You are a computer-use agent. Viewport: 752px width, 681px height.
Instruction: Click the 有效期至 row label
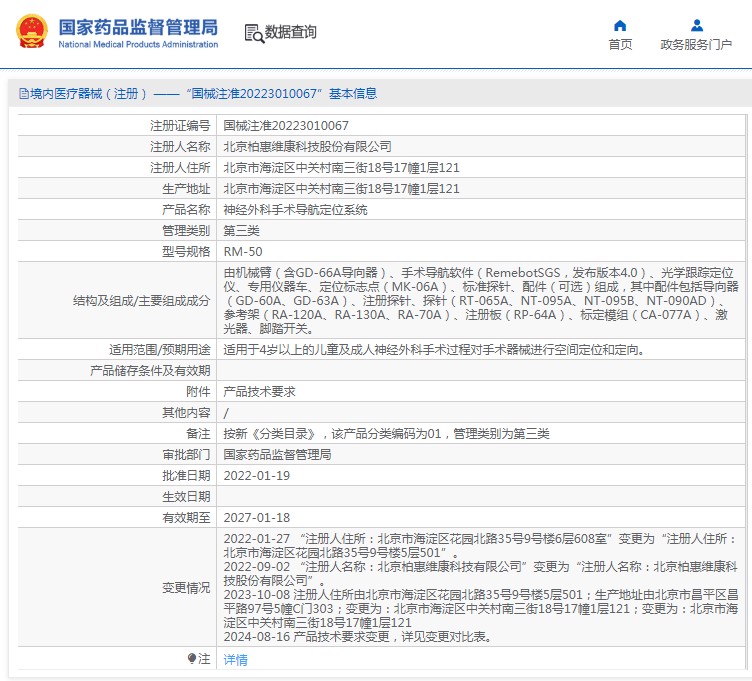[186, 518]
